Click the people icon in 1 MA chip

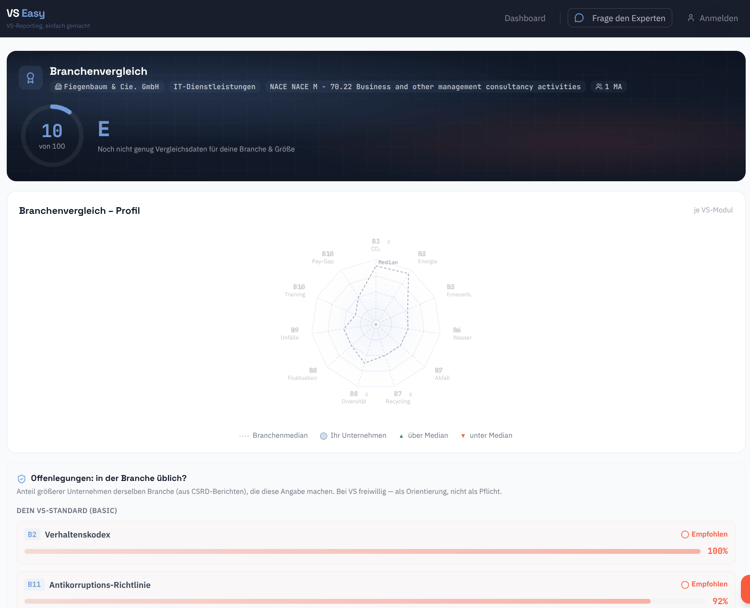pos(599,87)
